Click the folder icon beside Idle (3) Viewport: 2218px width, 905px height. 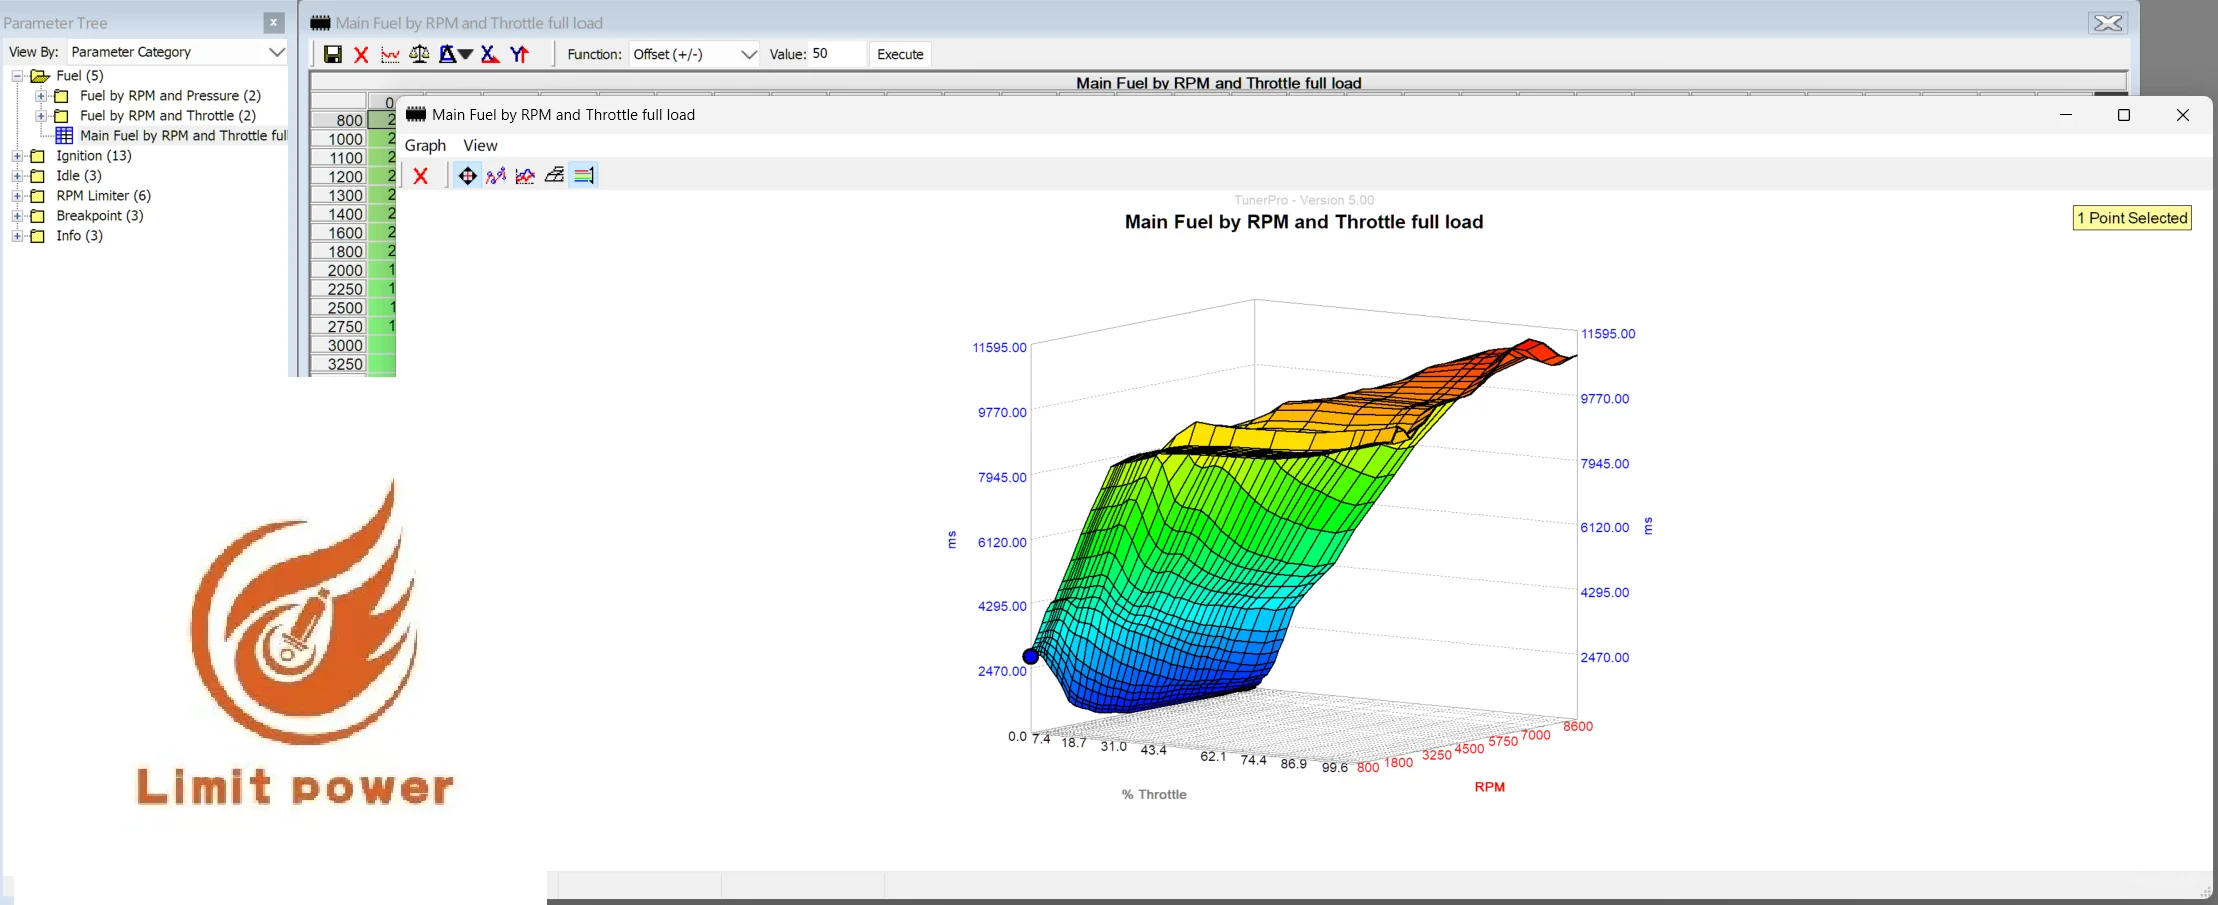(x=38, y=176)
